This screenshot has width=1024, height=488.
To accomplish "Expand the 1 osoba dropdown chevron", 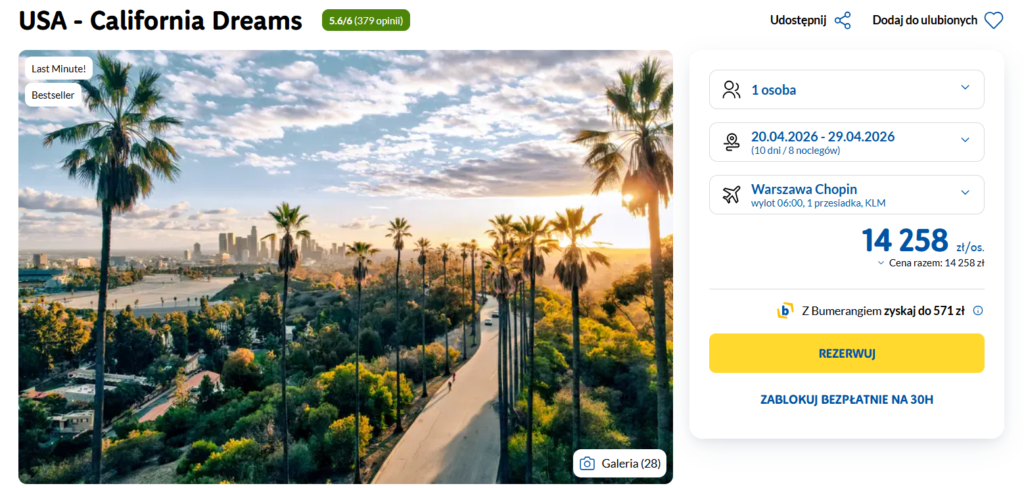I will 965,88.
